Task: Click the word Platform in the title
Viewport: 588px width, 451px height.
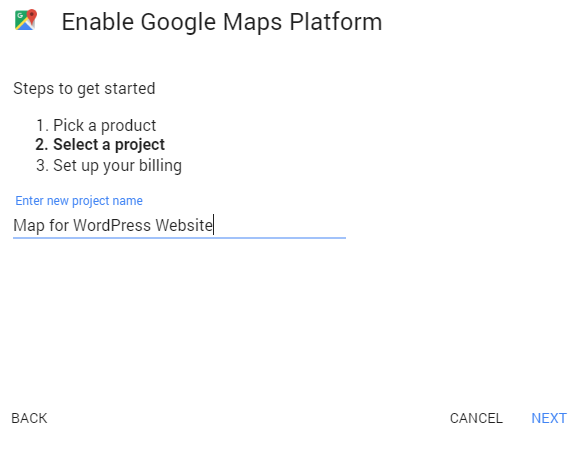Action: pos(336,22)
